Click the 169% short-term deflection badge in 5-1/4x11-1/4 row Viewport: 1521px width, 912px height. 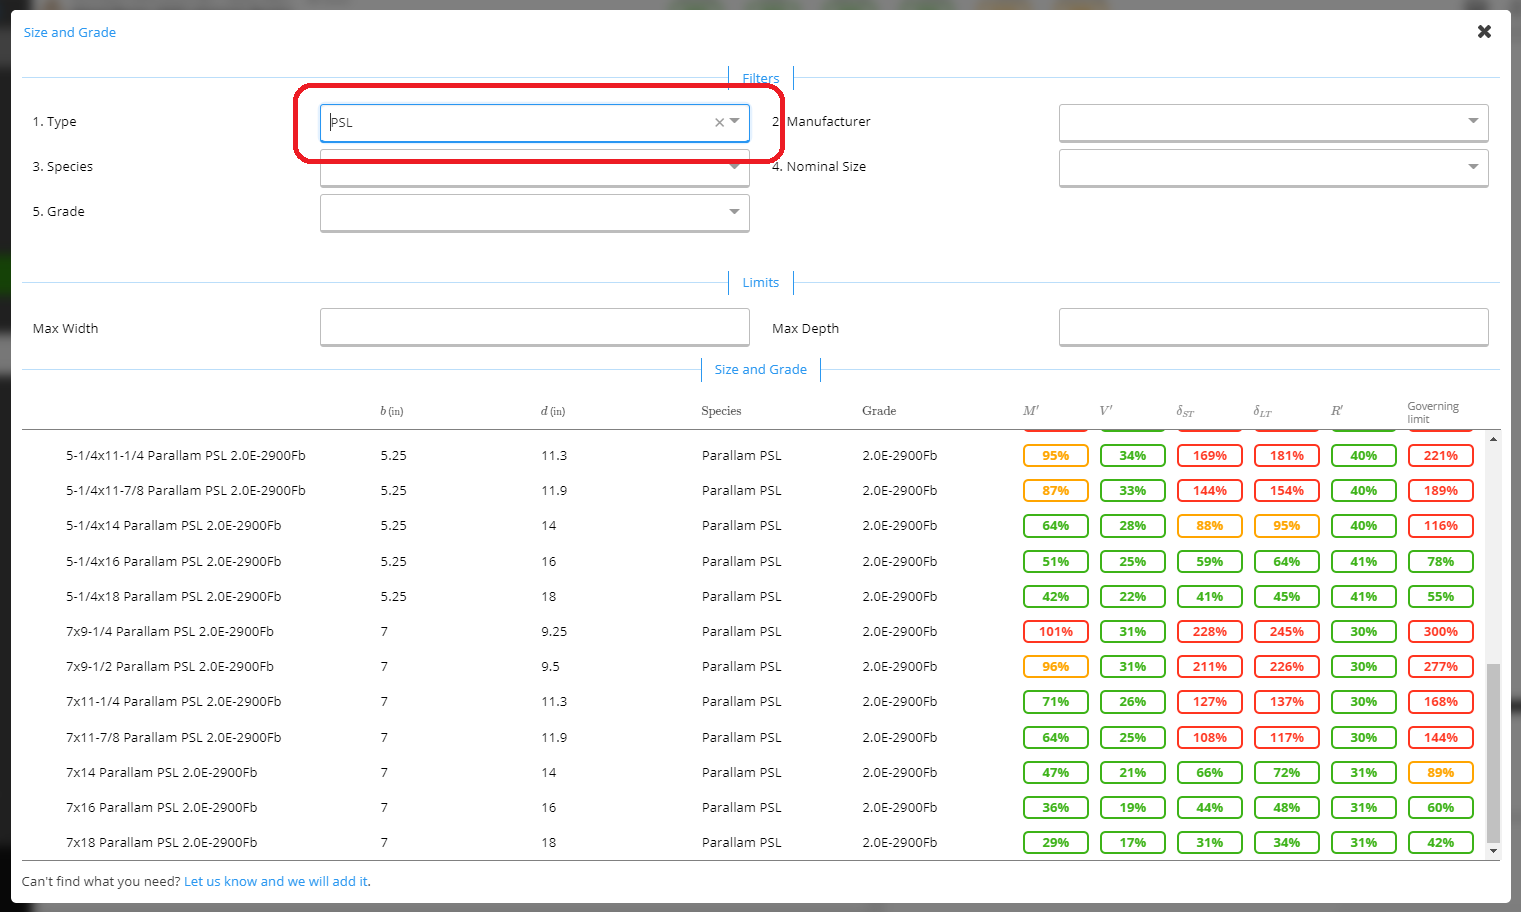click(x=1210, y=455)
